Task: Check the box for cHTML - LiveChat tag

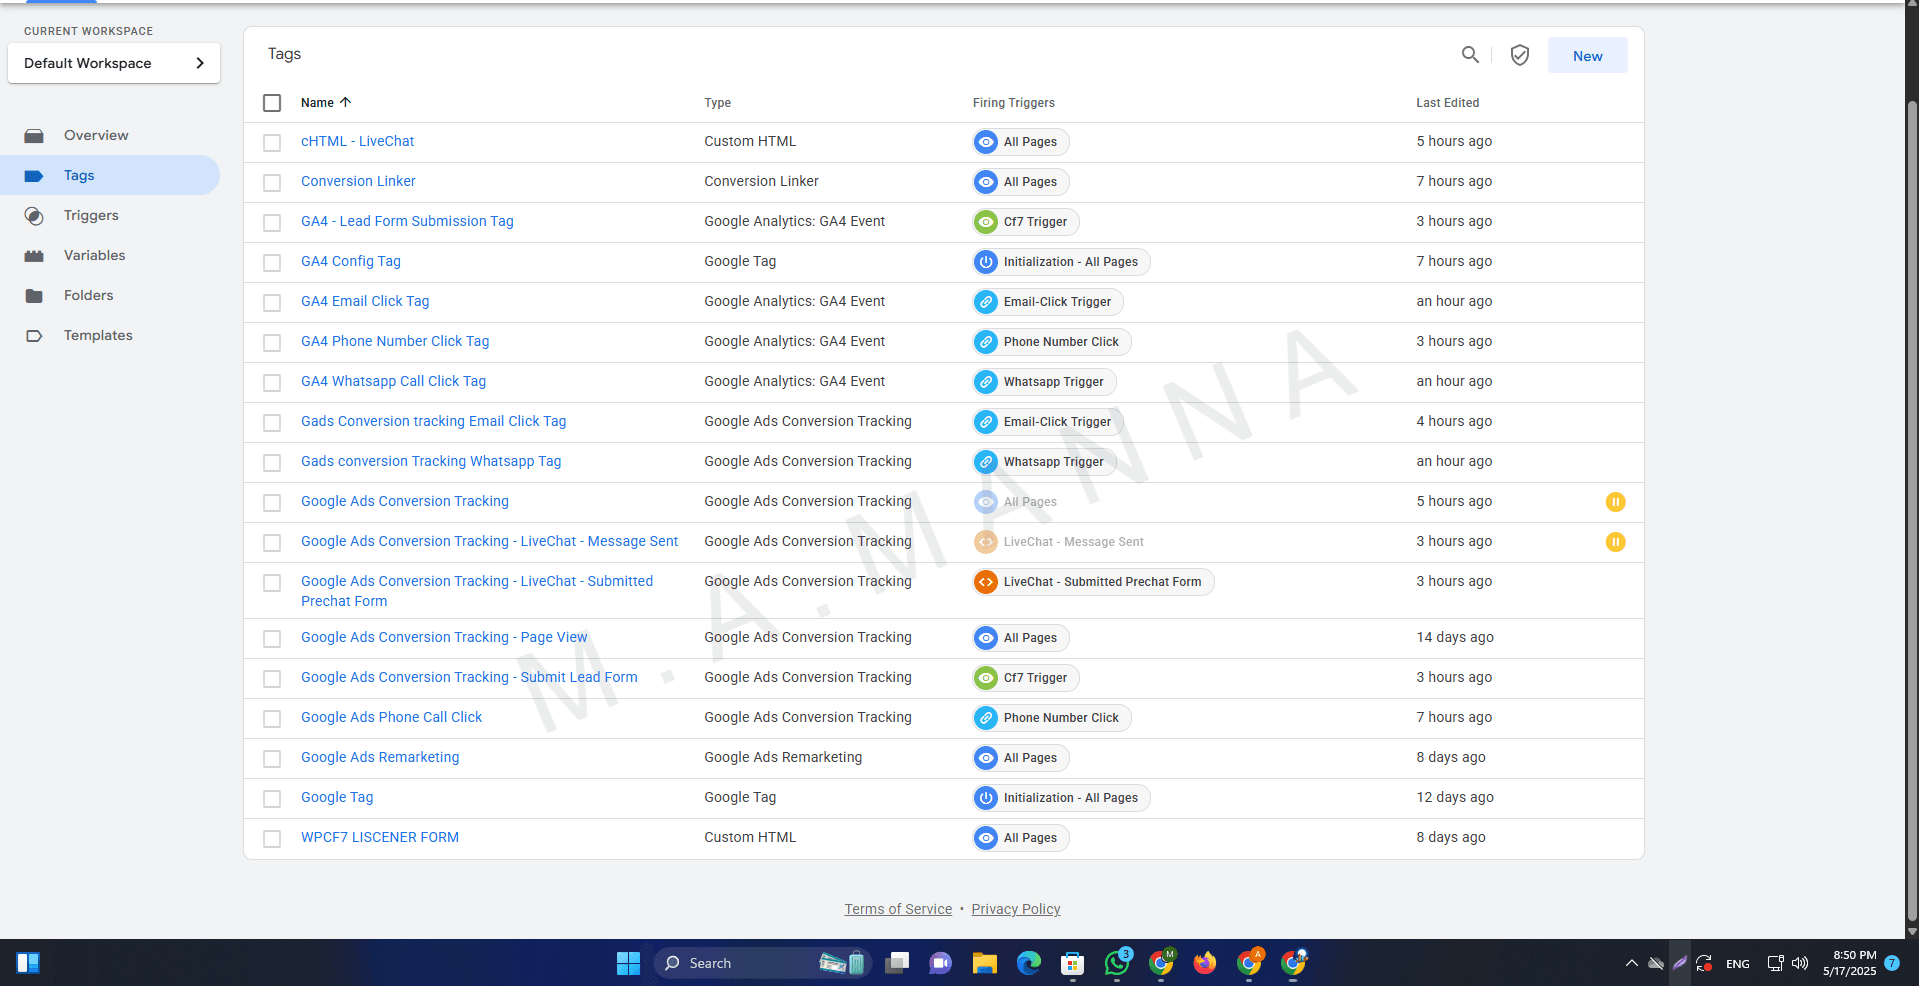Action: (272, 142)
